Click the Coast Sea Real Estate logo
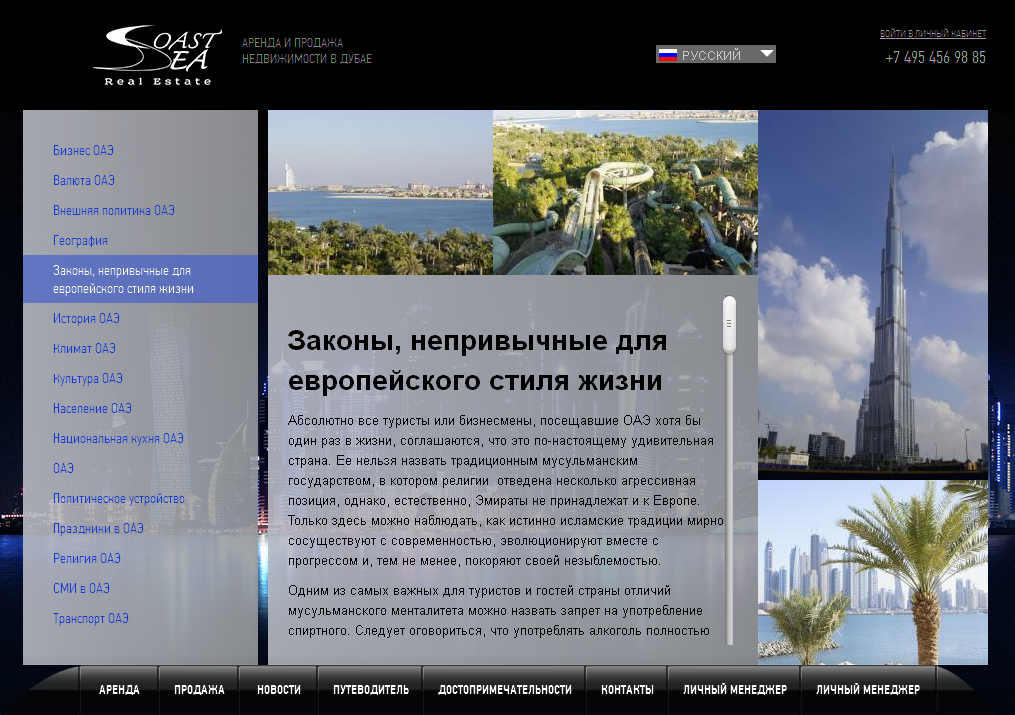 [157, 56]
